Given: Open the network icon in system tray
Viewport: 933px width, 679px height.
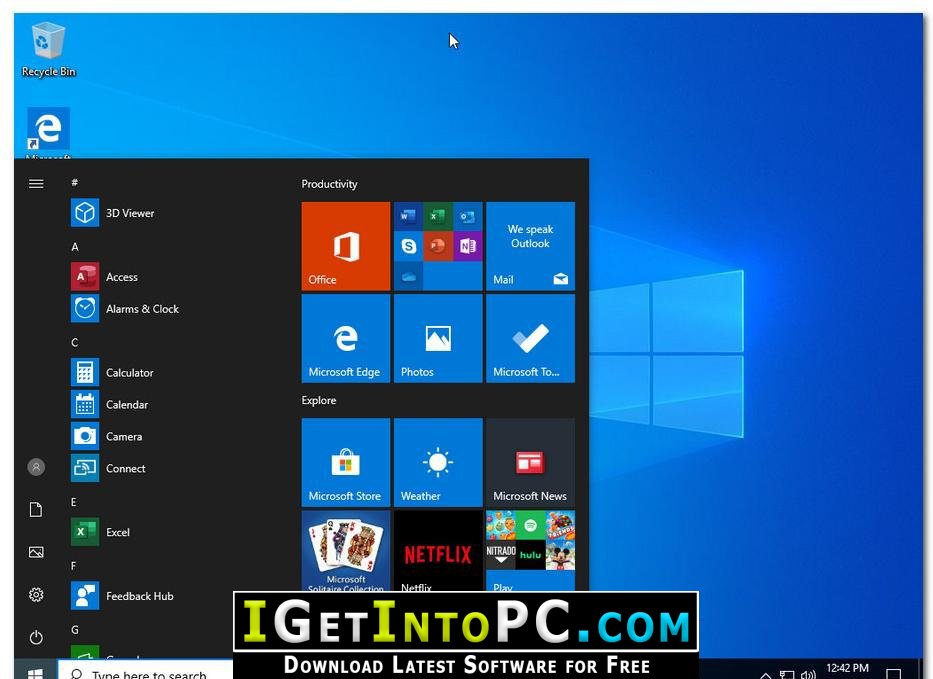Looking at the screenshot, I should (x=787, y=675).
